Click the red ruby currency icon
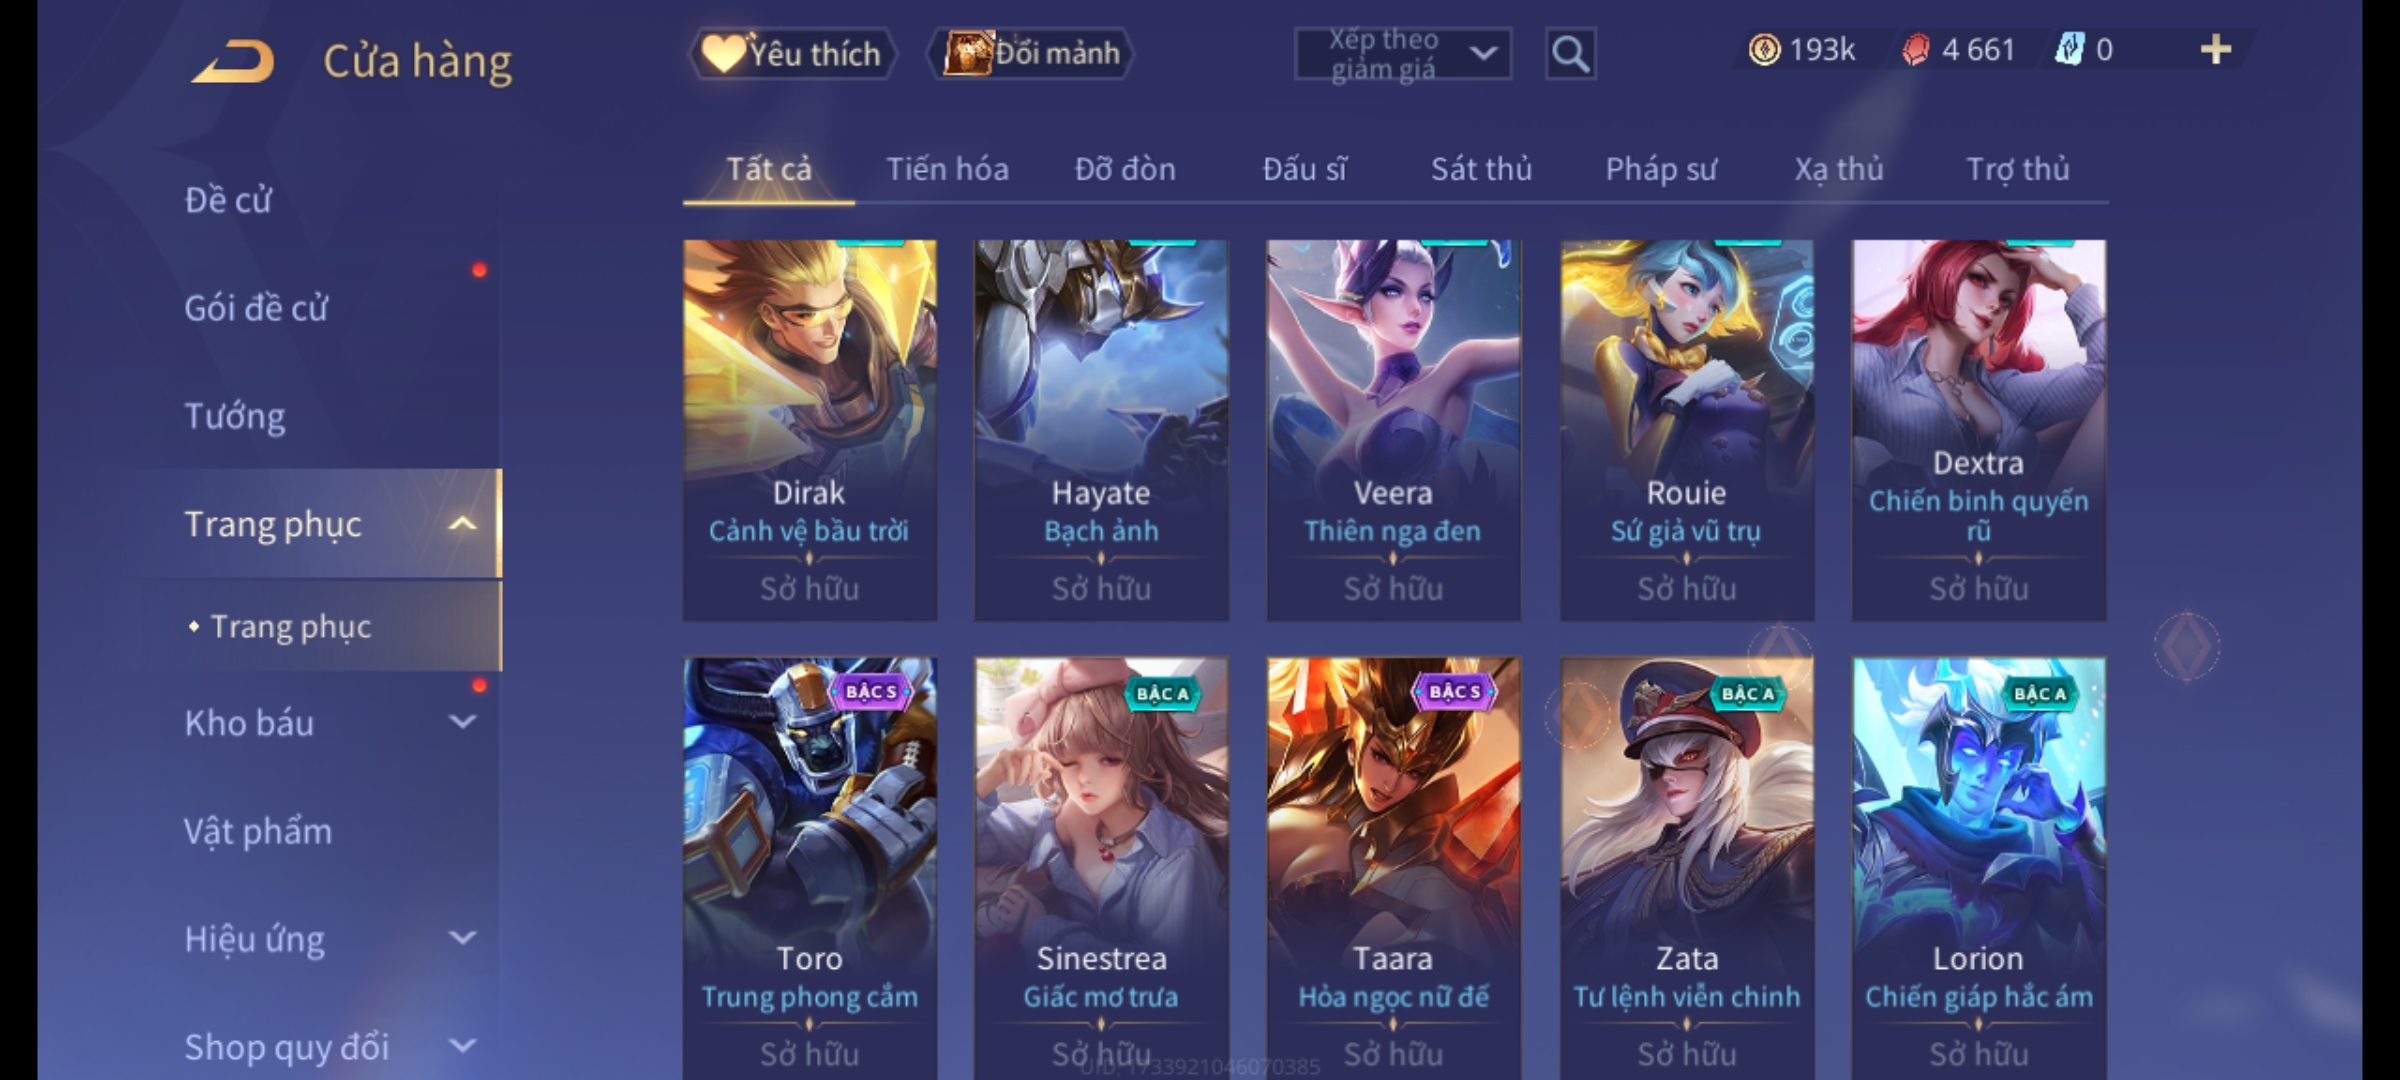This screenshot has height=1080, width=2400. [1915, 49]
